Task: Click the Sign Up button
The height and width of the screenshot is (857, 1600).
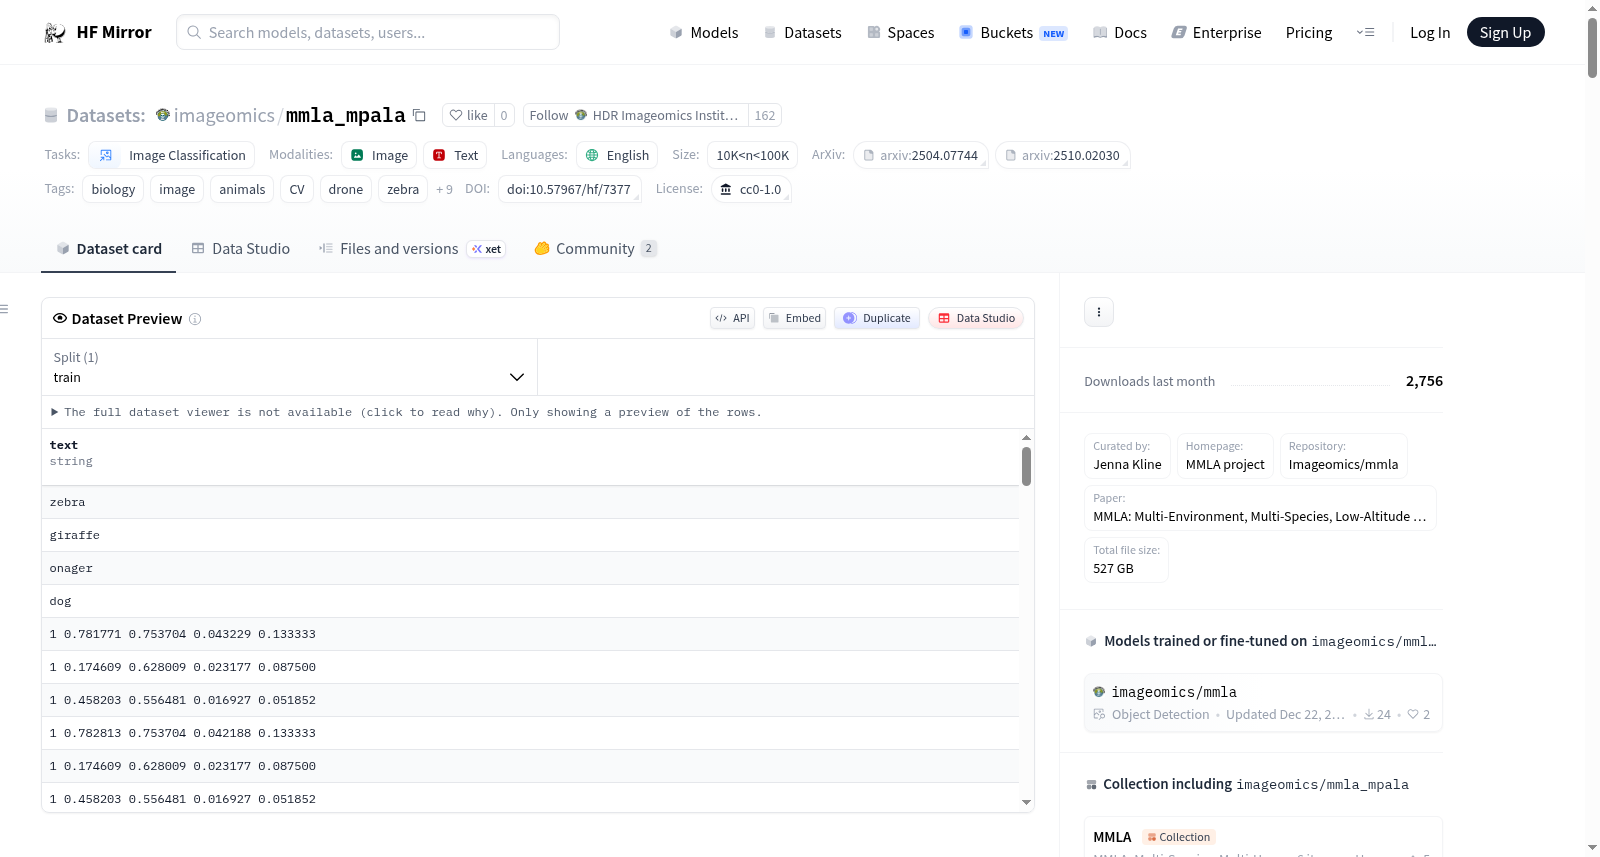Action: point(1505,33)
